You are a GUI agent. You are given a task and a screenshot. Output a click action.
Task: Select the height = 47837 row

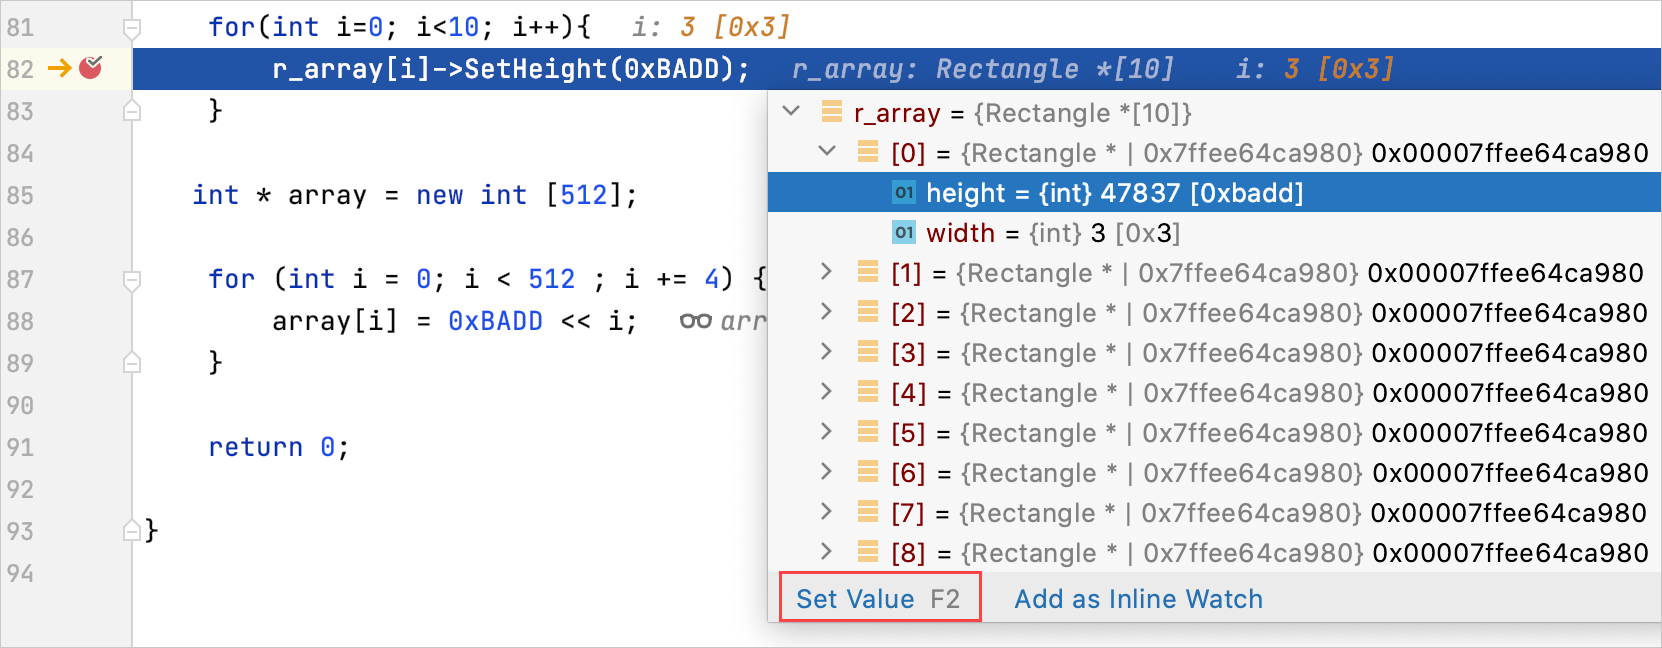click(1114, 193)
